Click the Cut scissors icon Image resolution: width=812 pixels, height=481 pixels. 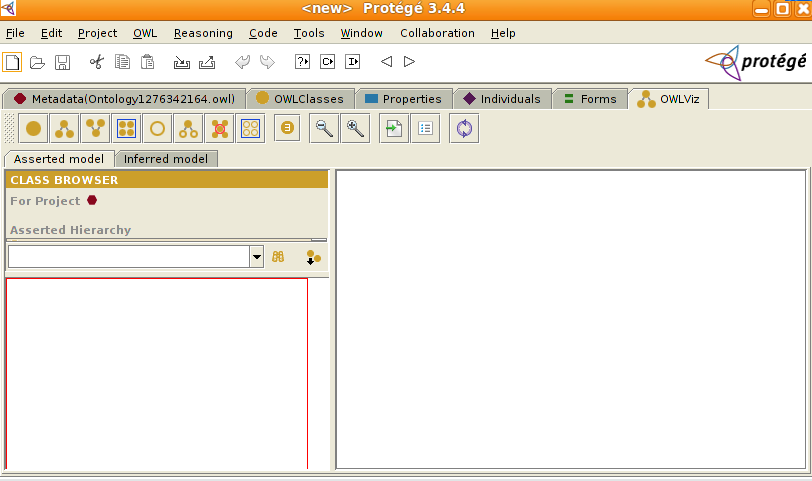pyautogui.click(x=97, y=62)
